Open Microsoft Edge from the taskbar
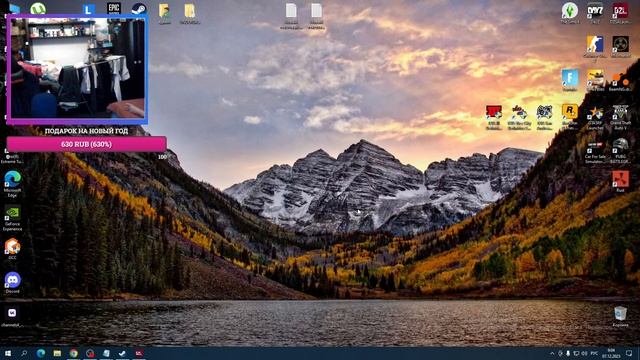The image size is (640, 360). 41,353
